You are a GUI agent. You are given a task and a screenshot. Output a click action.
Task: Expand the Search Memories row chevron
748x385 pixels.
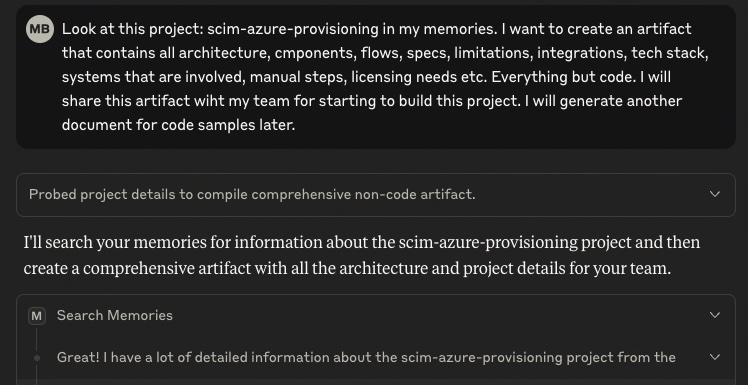click(714, 315)
